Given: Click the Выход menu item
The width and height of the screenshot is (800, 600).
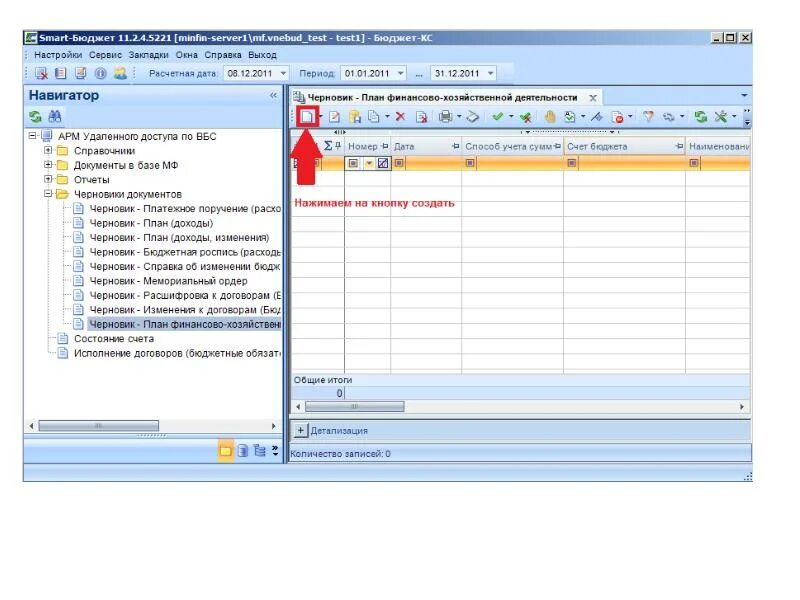Looking at the screenshot, I should click(x=262, y=55).
